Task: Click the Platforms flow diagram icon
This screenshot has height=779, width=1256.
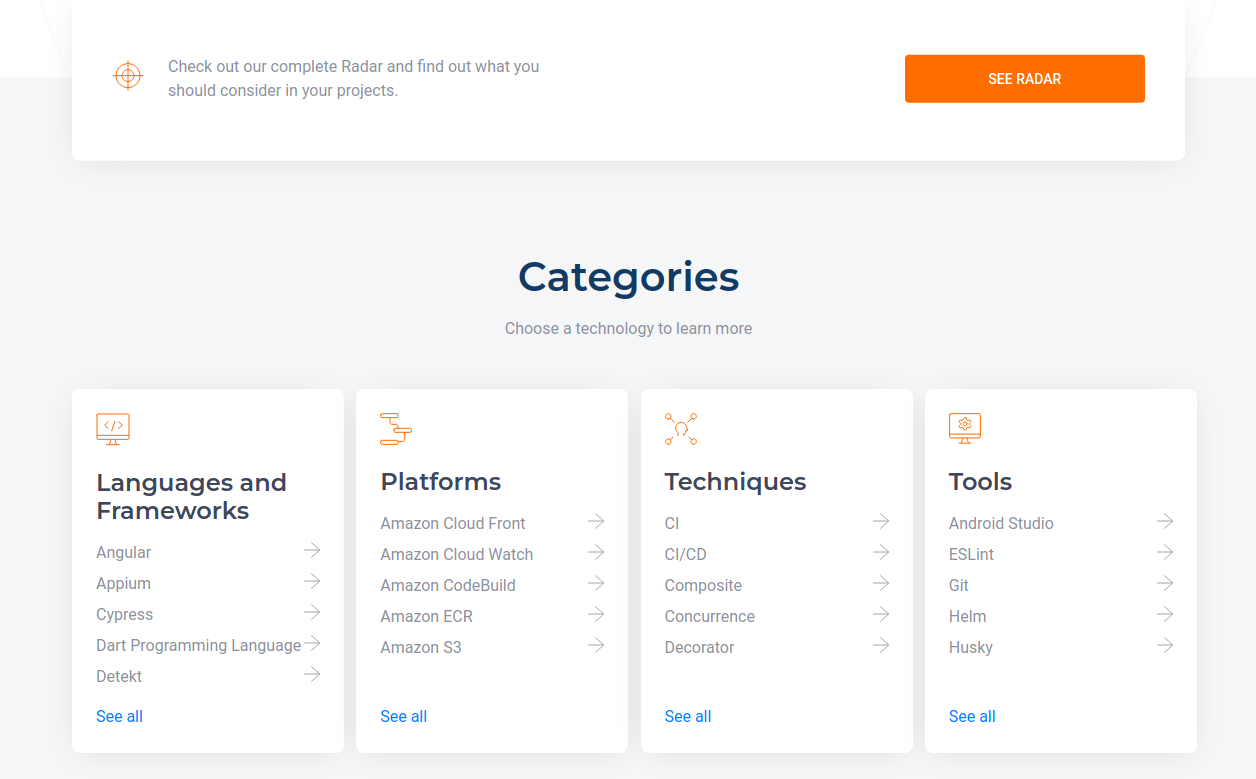Action: click(x=396, y=428)
